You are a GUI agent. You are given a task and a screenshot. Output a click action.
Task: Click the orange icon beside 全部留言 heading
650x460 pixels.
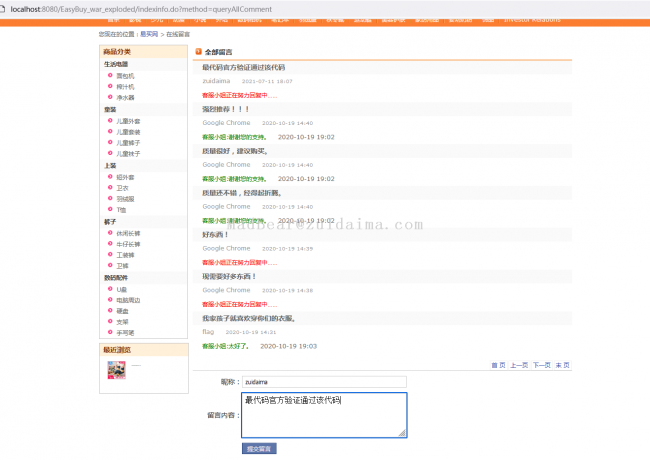point(198,50)
